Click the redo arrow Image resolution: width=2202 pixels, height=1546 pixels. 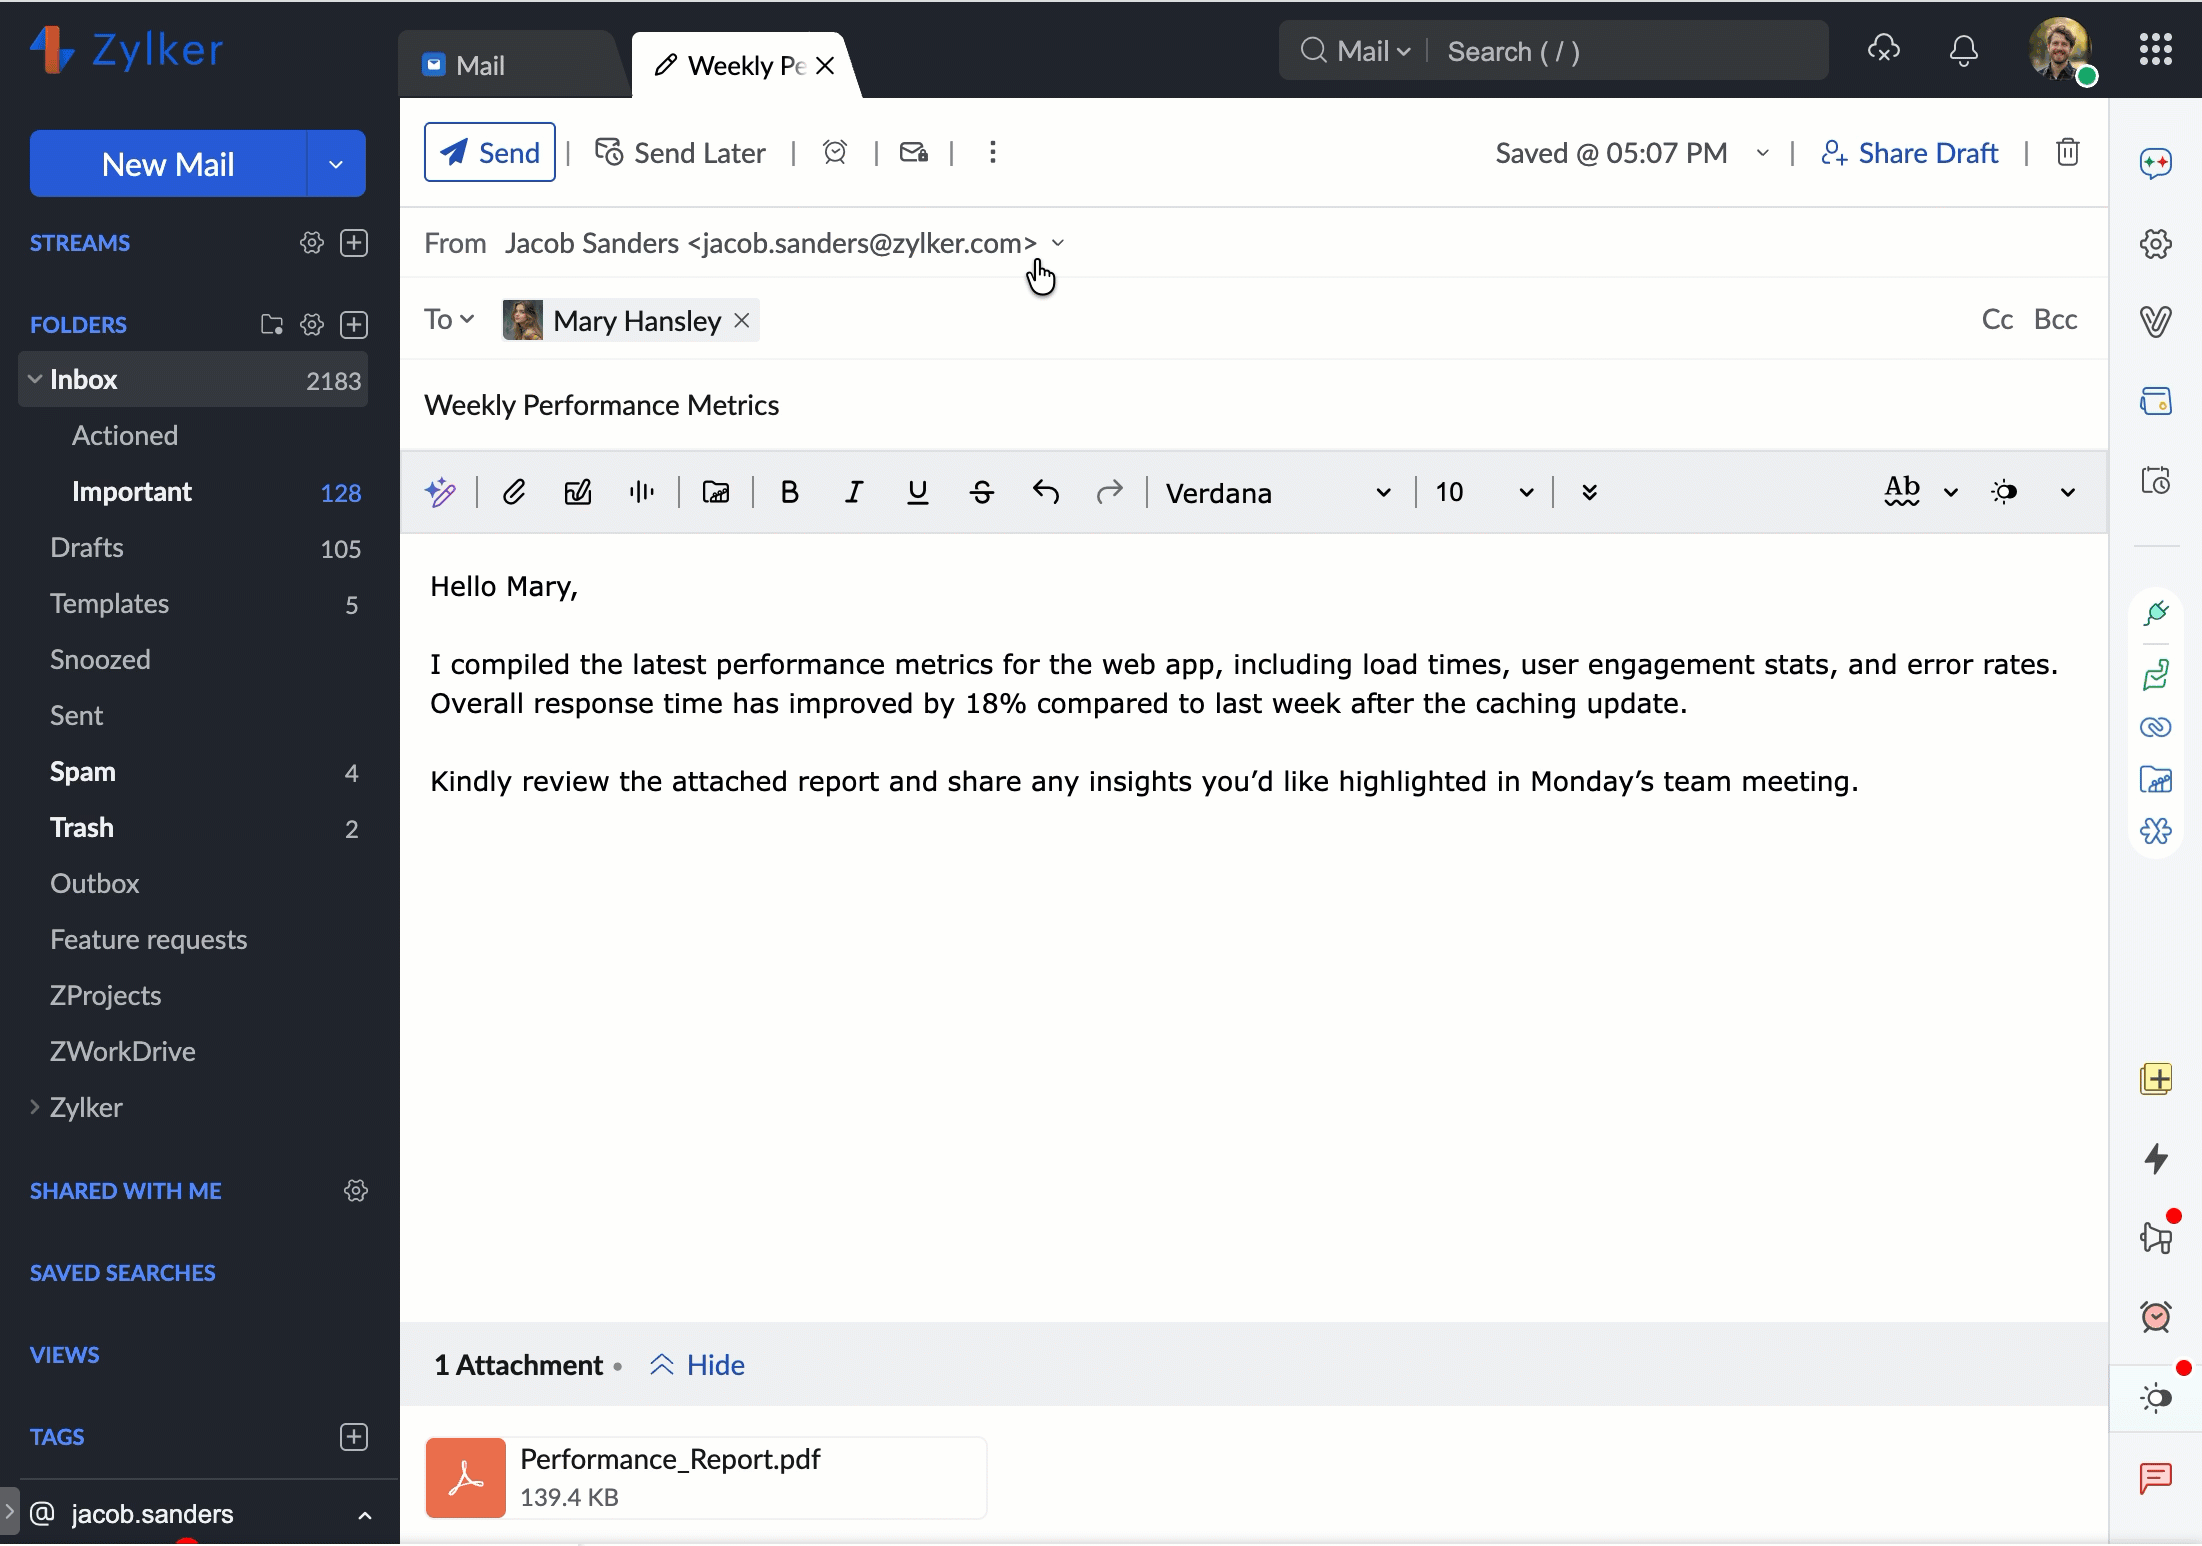pos(1110,492)
